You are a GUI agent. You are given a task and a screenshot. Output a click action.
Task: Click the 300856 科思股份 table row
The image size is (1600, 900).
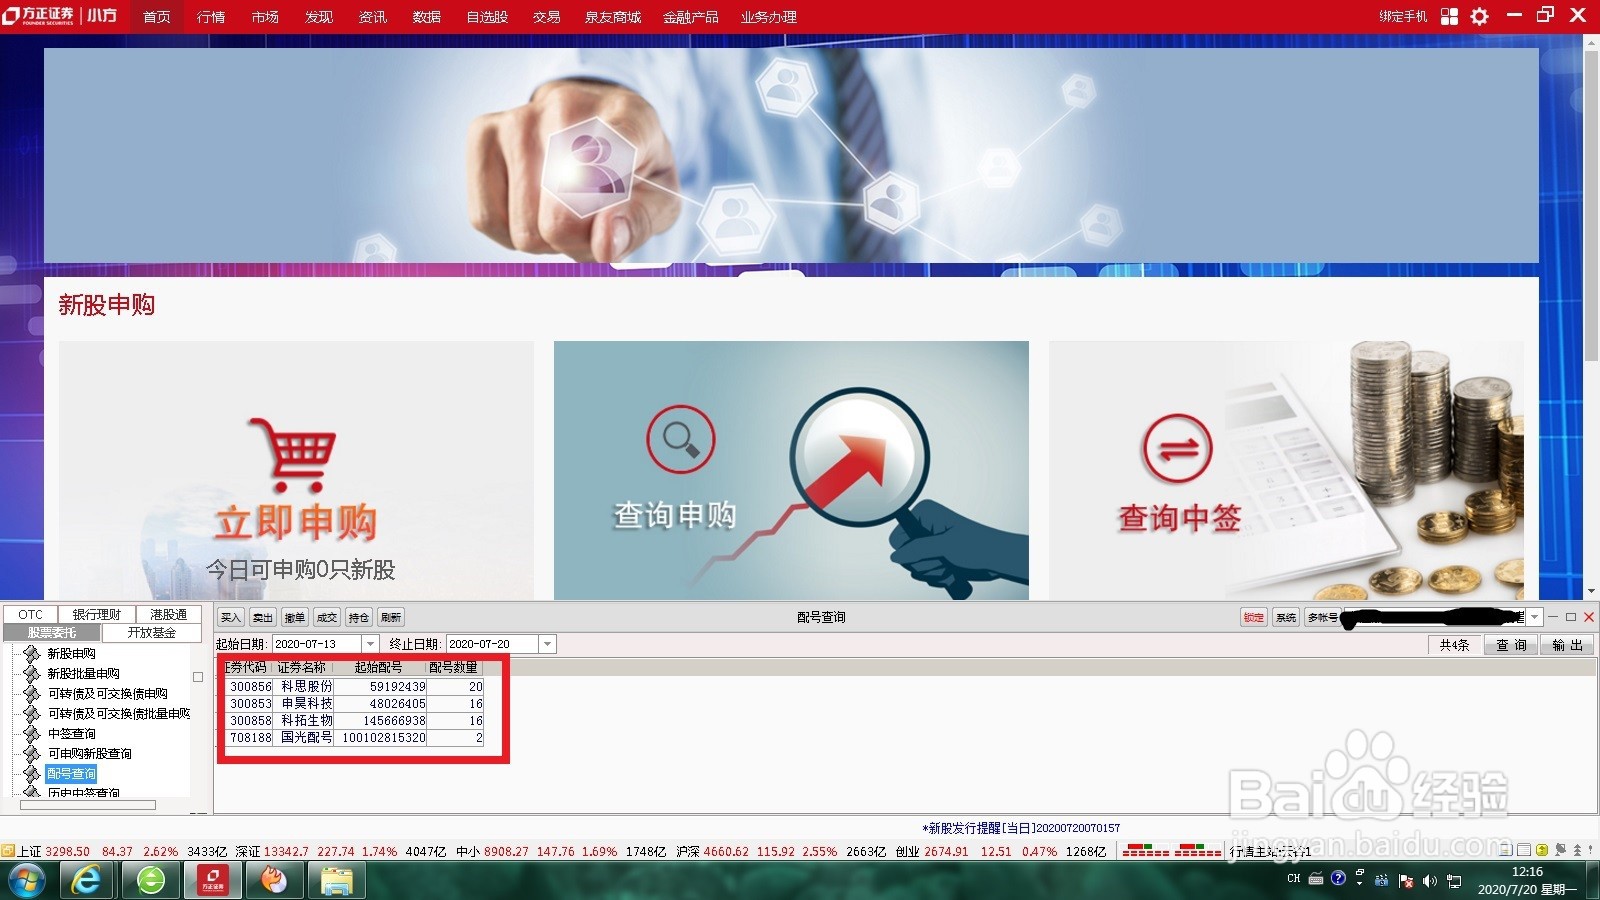click(355, 687)
